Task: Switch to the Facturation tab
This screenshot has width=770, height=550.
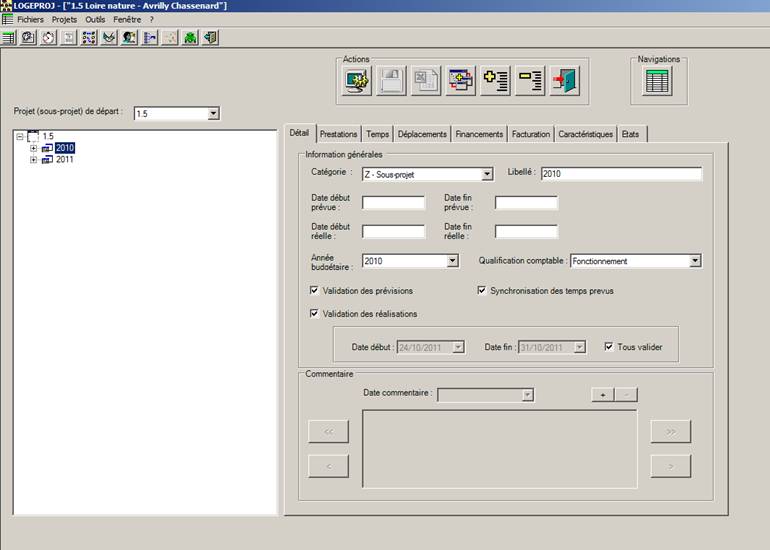Action: coord(530,134)
